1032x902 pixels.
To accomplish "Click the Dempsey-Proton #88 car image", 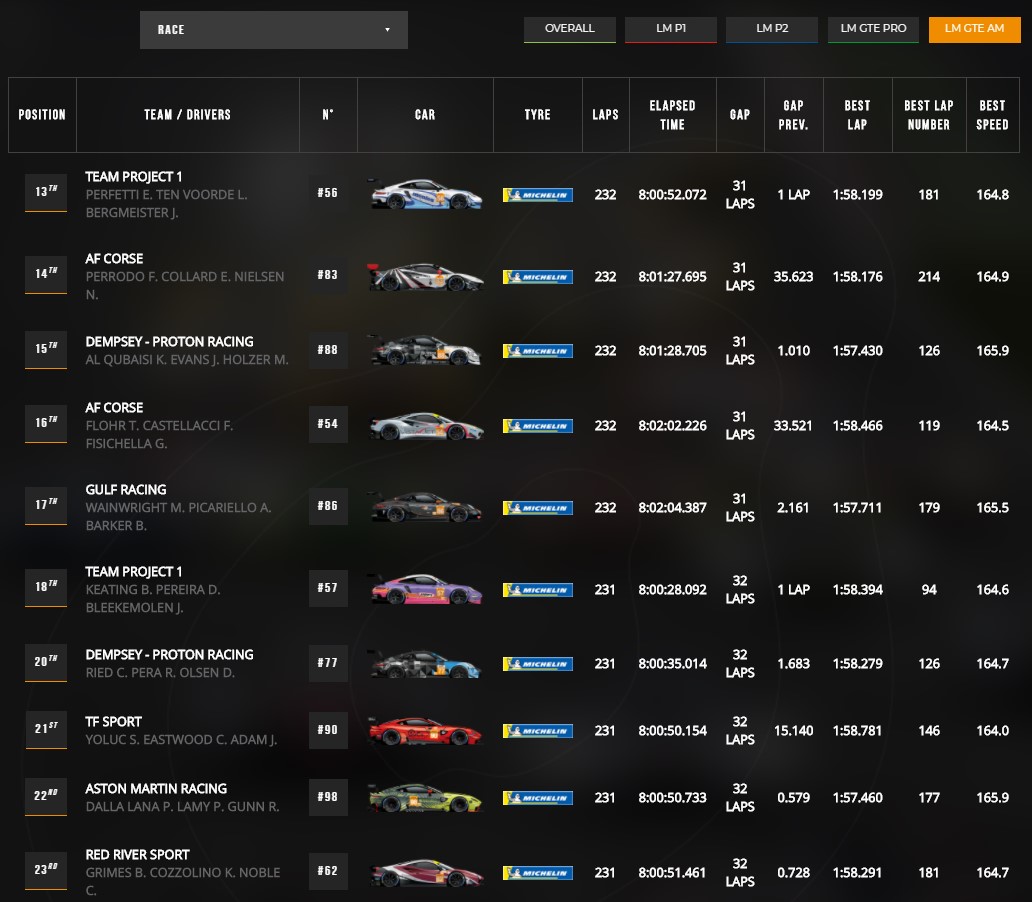I will [x=426, y=350].
